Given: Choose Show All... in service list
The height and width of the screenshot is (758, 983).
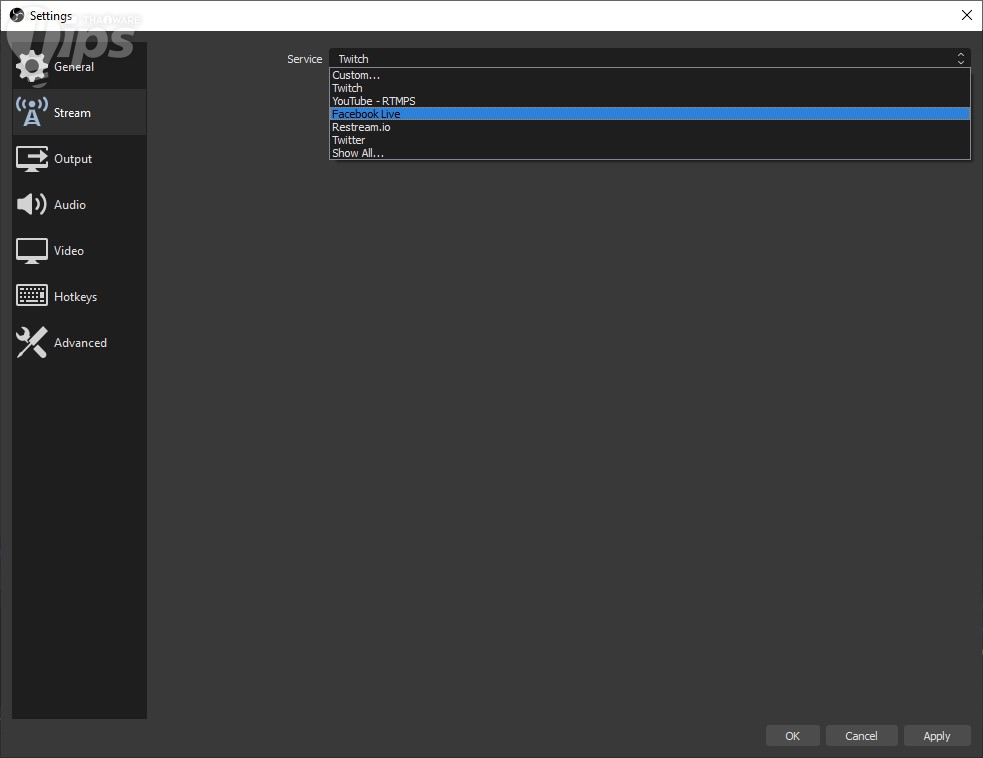Looking at the screenshot, I should [x=649, y=153].
